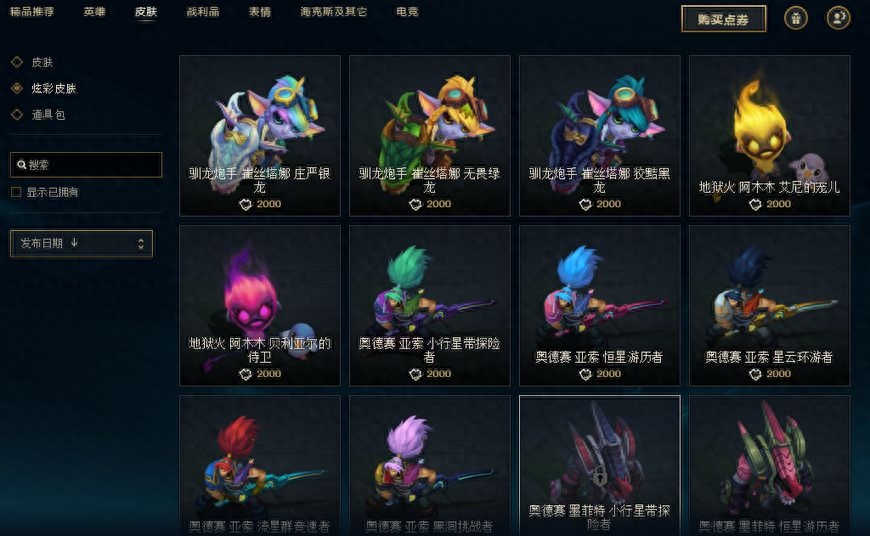Screen dimensions: 870x536
Task: Click into the 搜索 input field
Action: point(86,165)
